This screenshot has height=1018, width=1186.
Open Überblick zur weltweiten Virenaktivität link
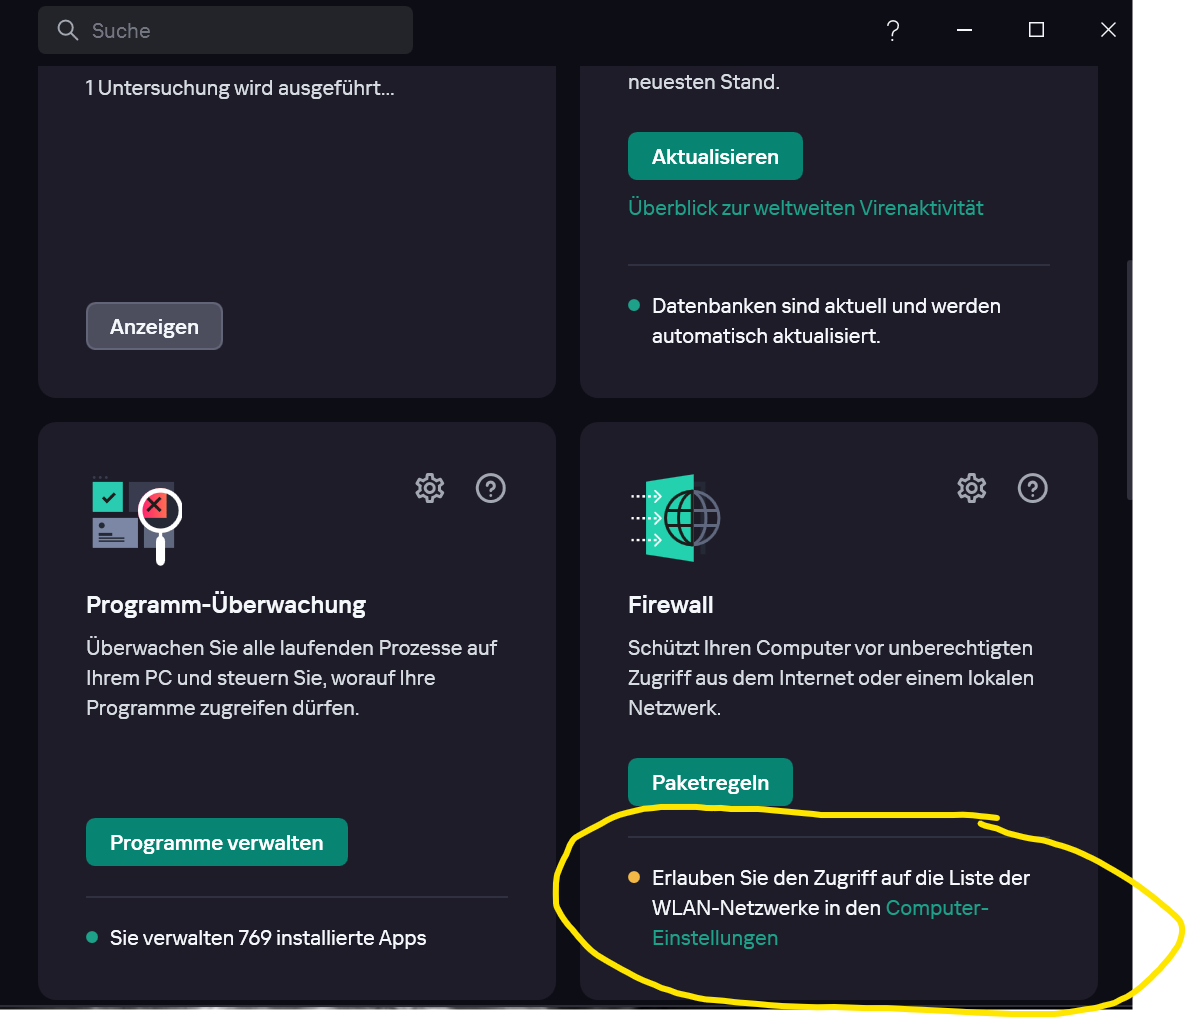805,208
